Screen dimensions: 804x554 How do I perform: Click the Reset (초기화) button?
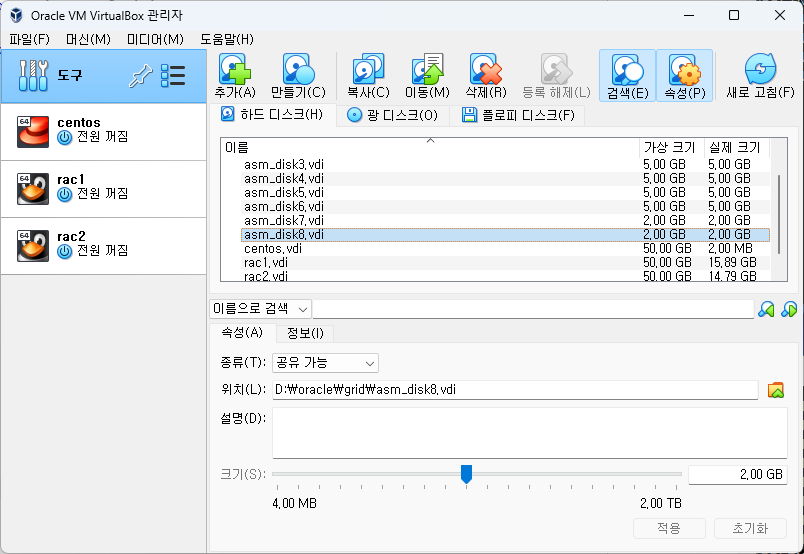pos(750,528)
